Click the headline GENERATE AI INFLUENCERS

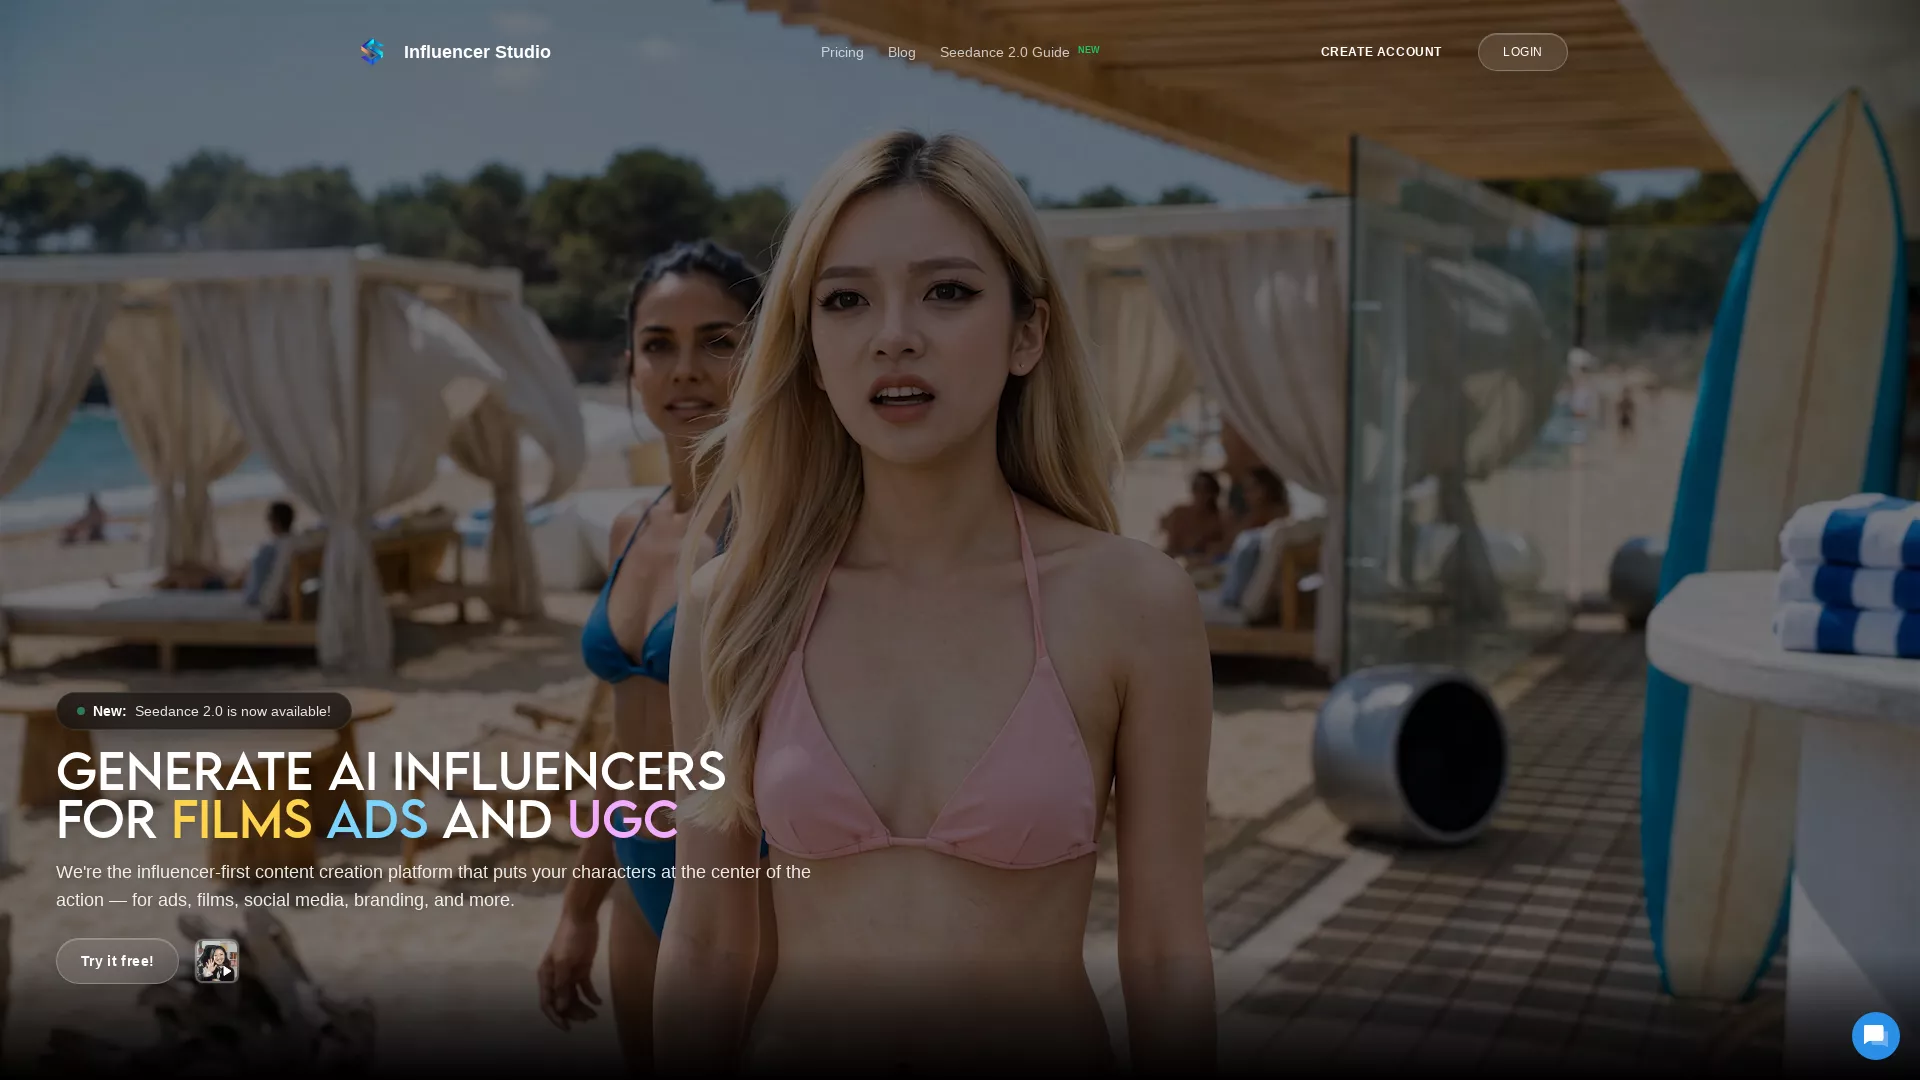[391, 772]
